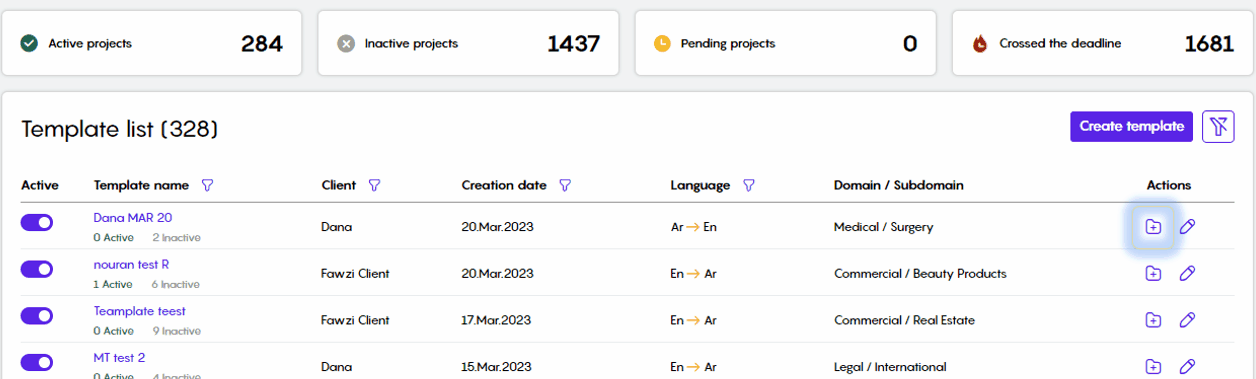The image size is (1256, 379).
Task: Open Language column filter
Action: click(748, 185)
